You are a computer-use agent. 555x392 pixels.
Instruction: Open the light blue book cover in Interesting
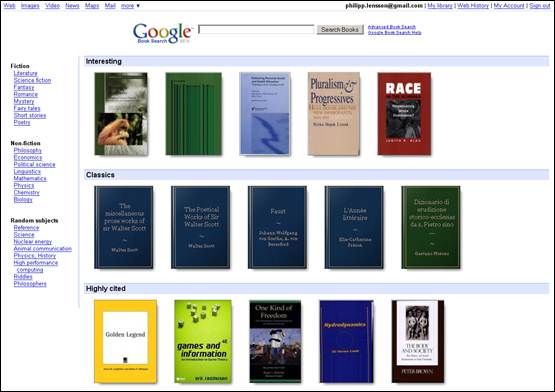pyautogui.click(x=265, y=114)
